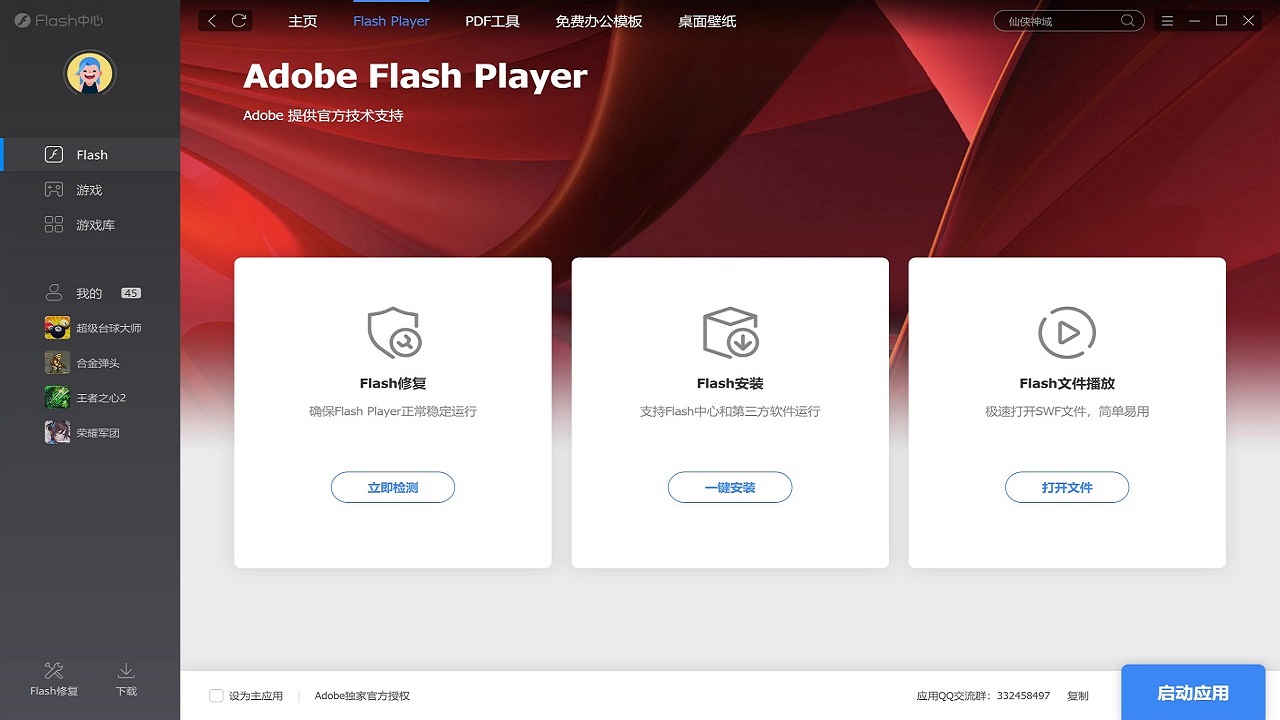Click the 一键安装 button under Flash安装
The height and width of the screenshot is (720, 1280).
click(730, 487)
